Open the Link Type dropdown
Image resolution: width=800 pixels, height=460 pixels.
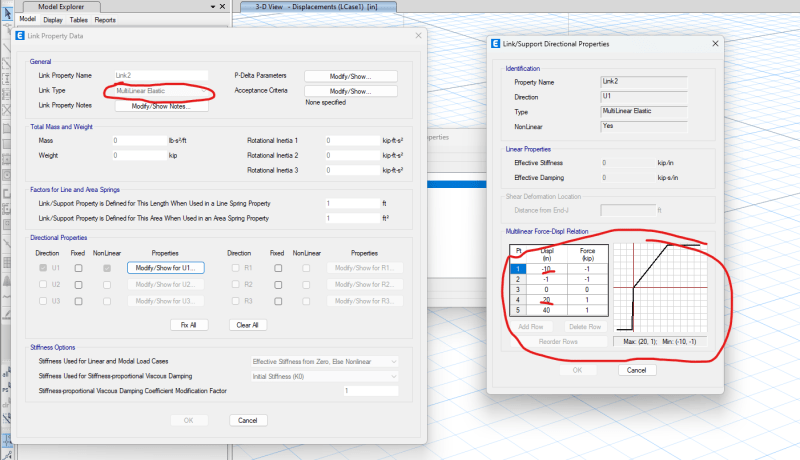click(x=161, y=91)
